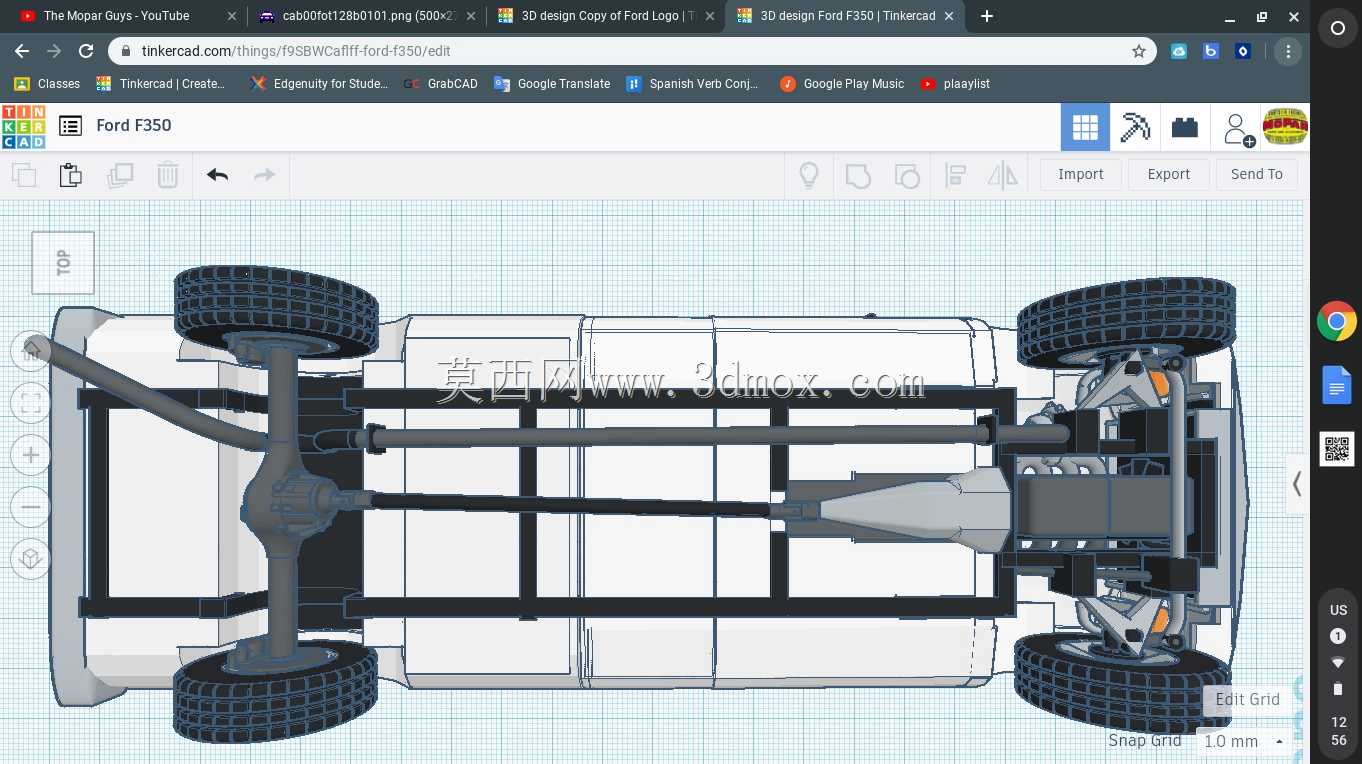Click the Group shapes icon
This screenshot has width=1362, height=764.
coord(858,175)
